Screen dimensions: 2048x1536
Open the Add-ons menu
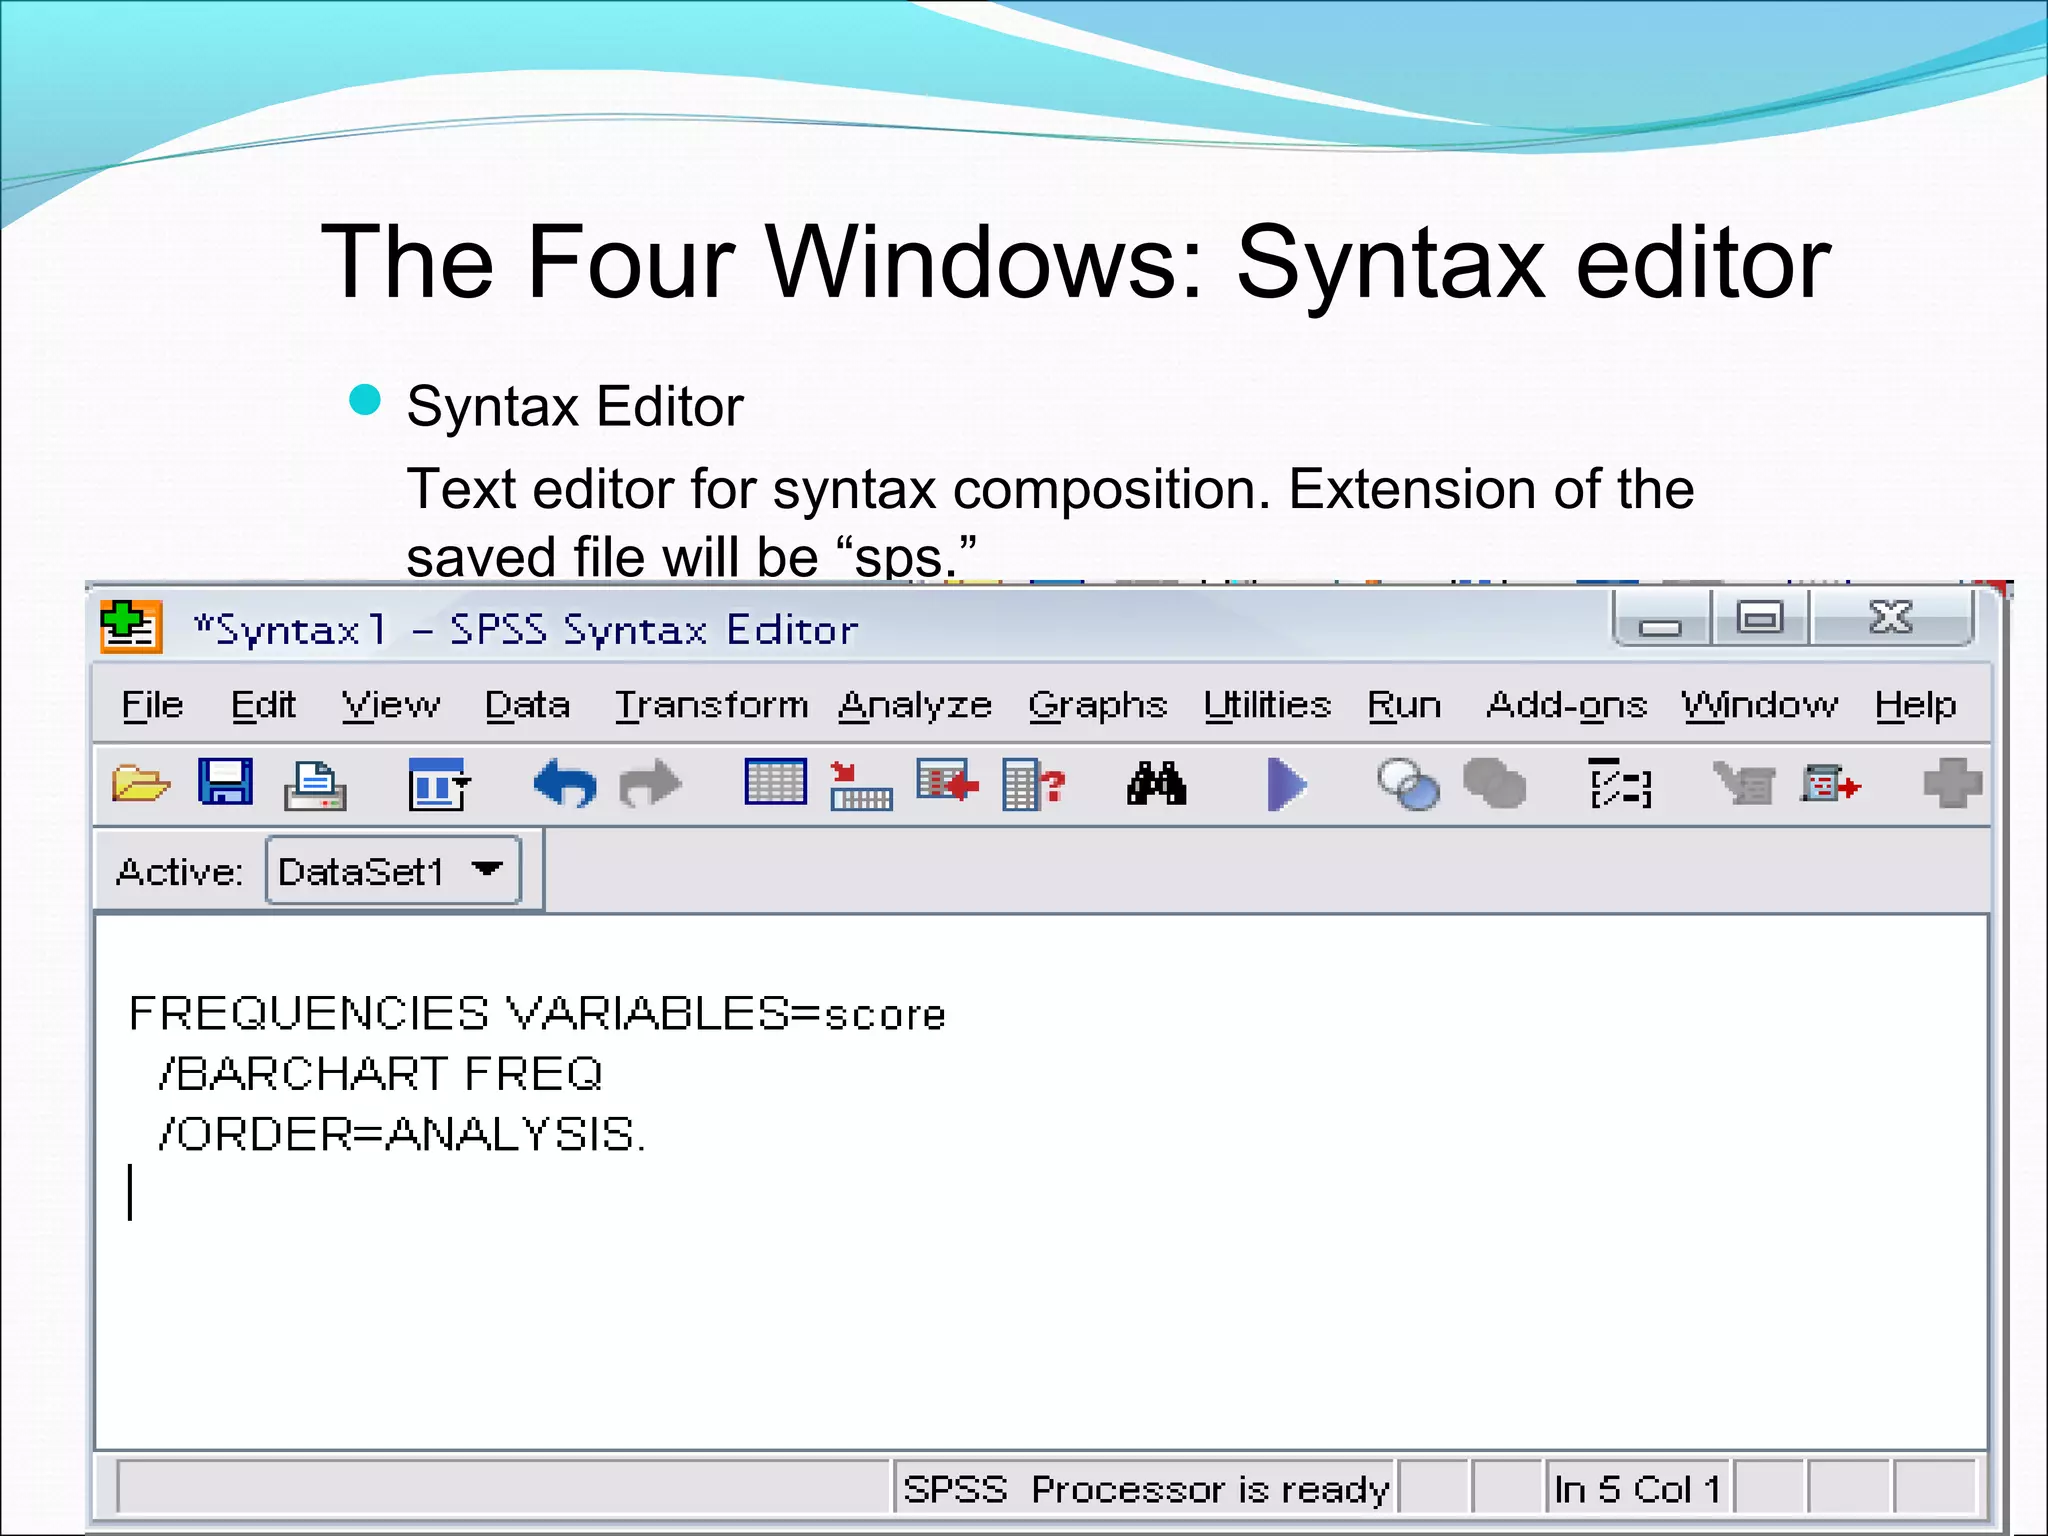1566,706
